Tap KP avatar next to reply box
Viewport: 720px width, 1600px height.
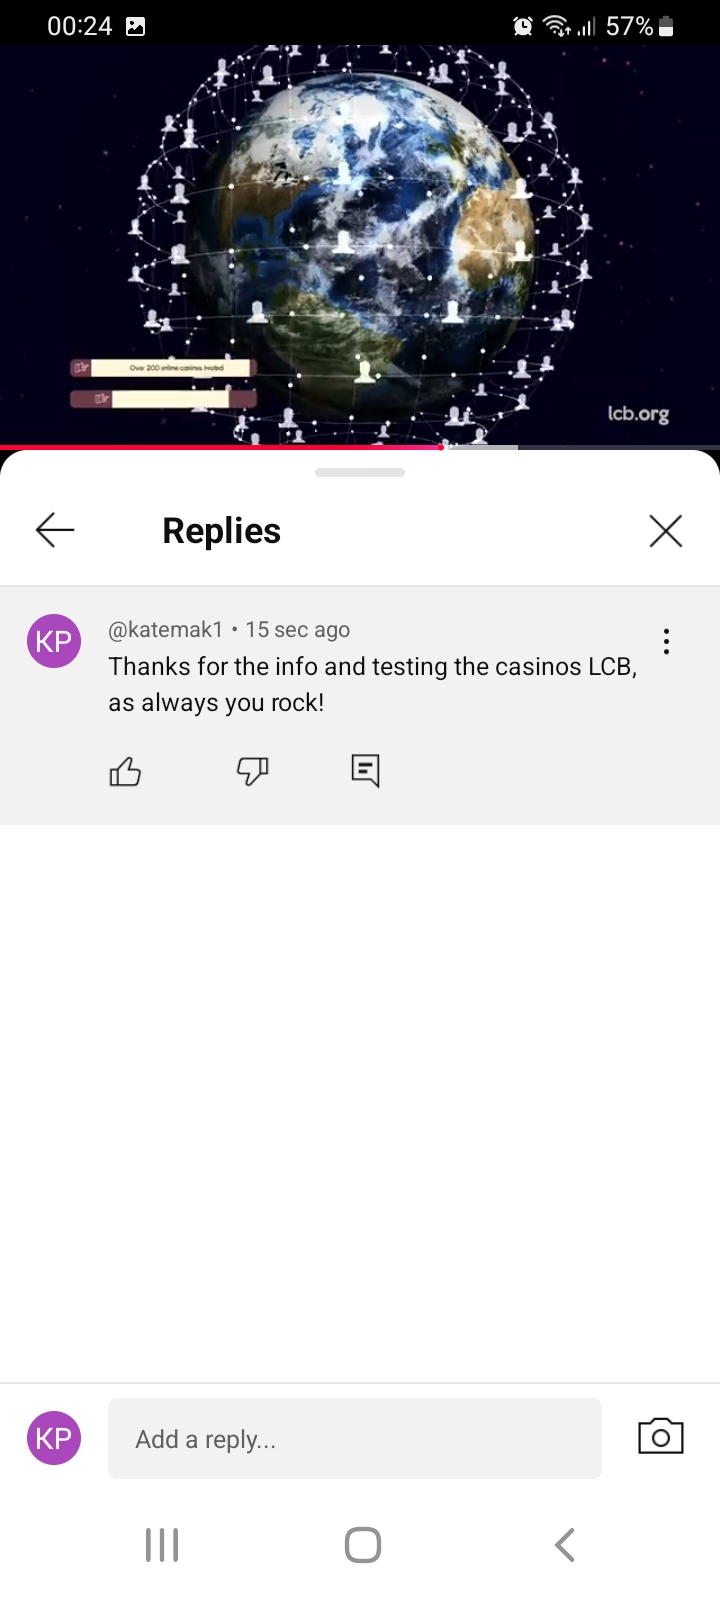(x=53, y=1438)
